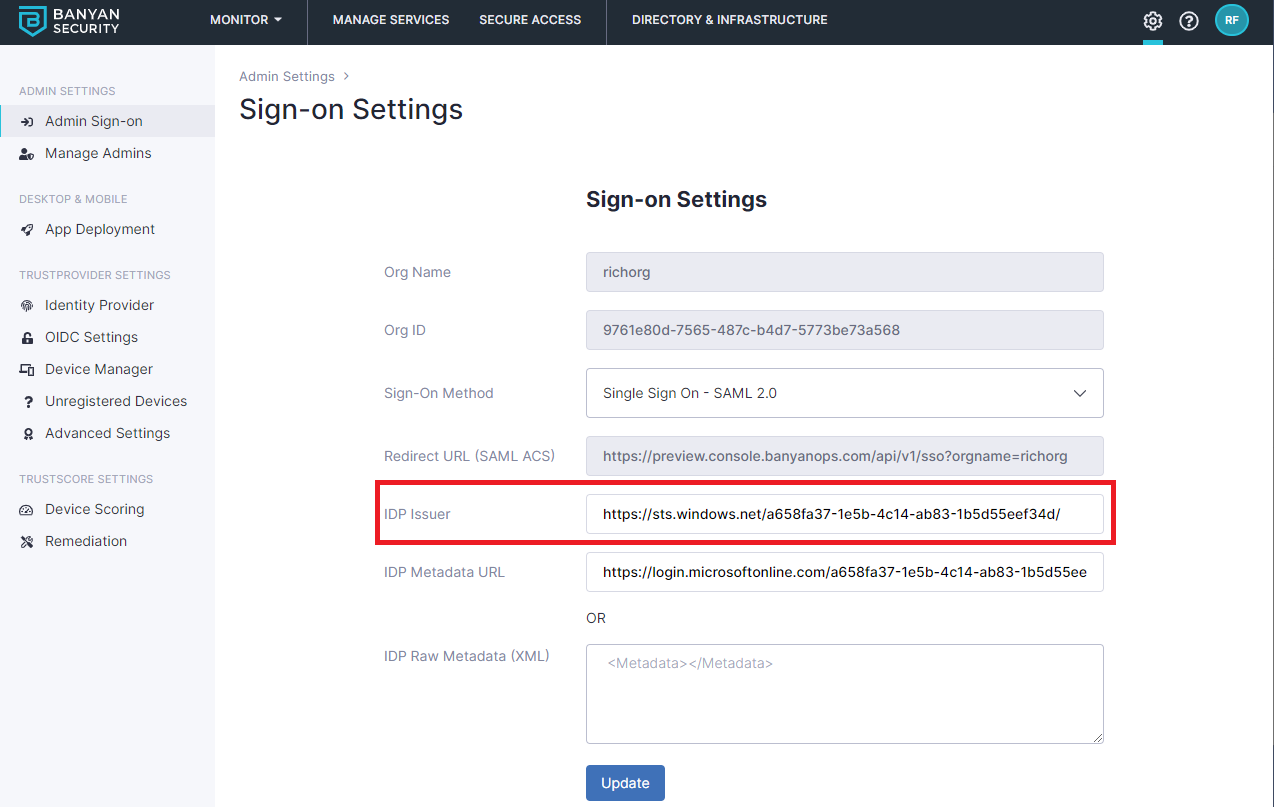Click the Device Scoring gauge icon
Screen dimensions: 1274x807
(x=27, y=509)
